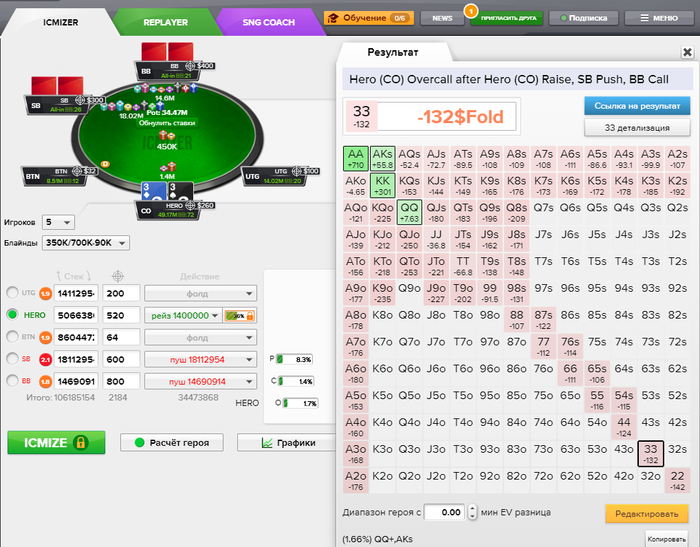This screenshot has height=547, width=700.
Task: Select the BB radio button
Action: (x=12, y=380)
